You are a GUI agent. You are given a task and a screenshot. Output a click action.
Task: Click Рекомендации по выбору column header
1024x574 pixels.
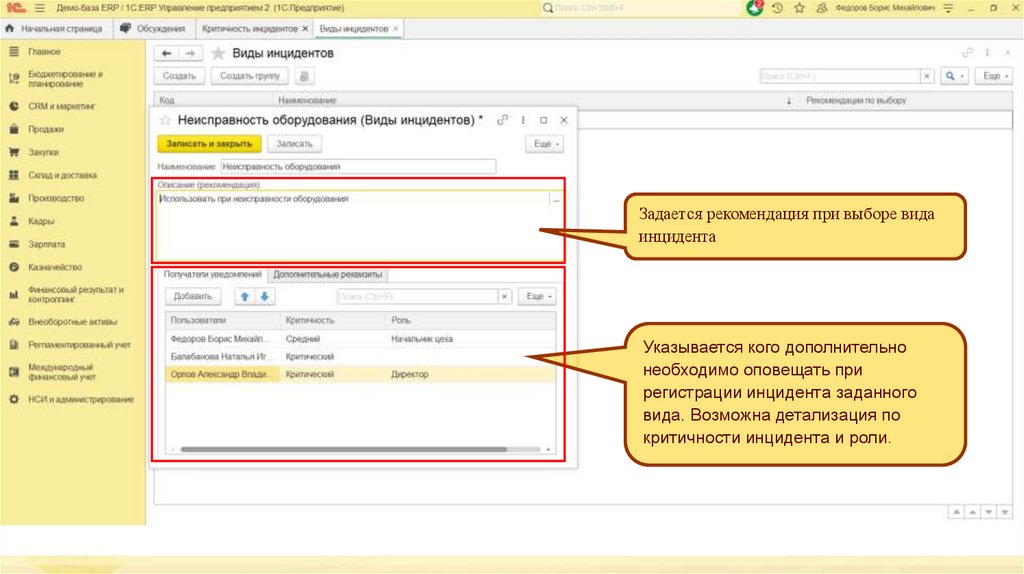tap(856, 101)
